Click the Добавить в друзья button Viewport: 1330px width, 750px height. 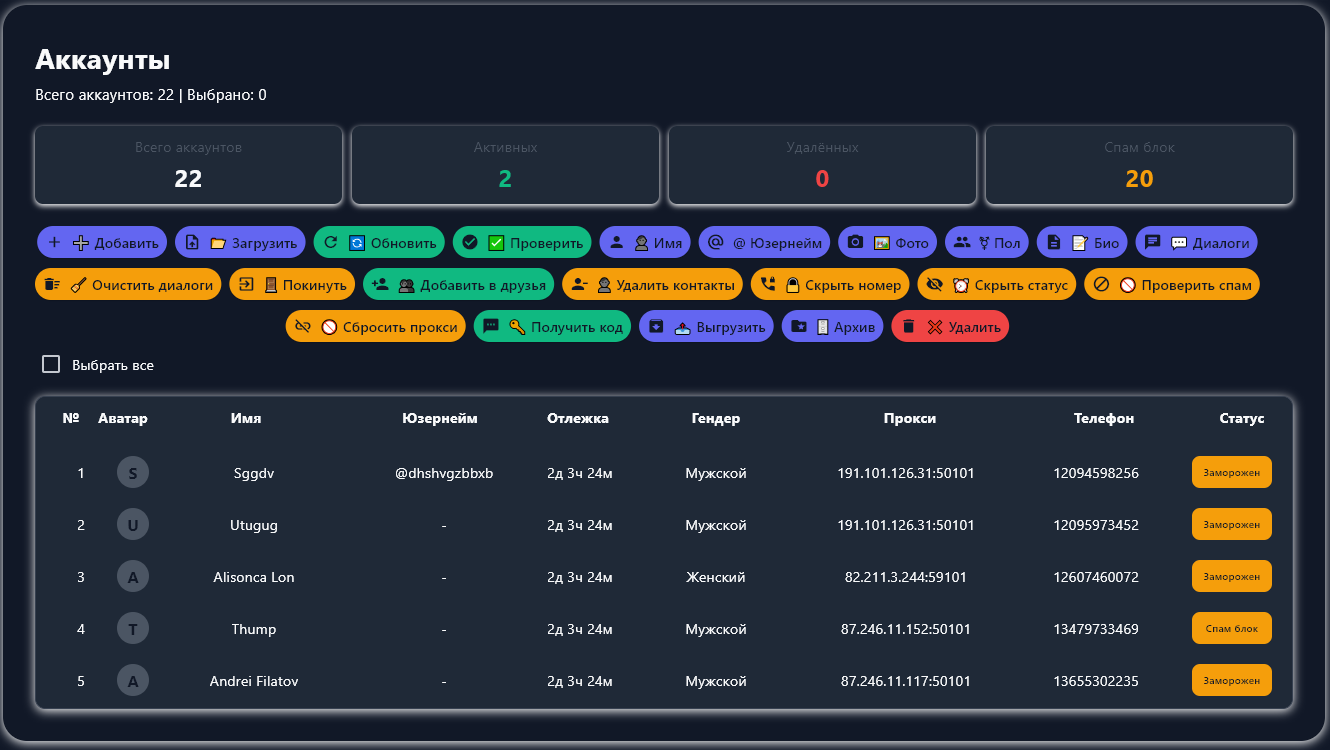point(458,285)
